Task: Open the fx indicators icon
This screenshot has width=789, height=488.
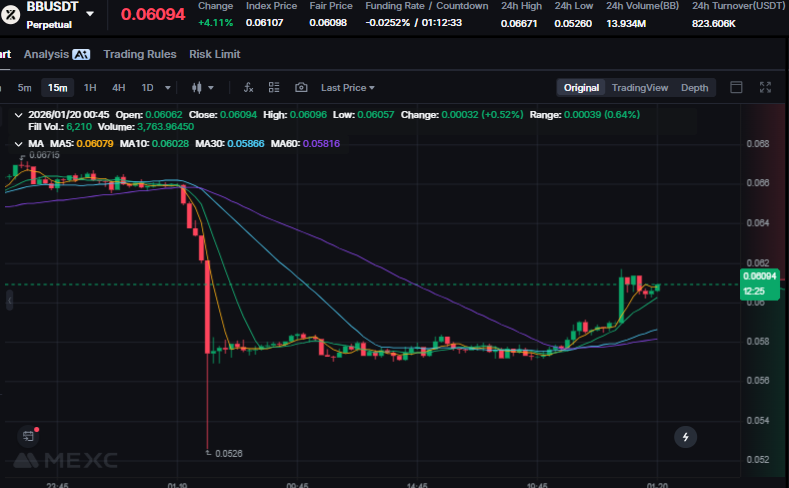Action: click(x=249, y=88)
